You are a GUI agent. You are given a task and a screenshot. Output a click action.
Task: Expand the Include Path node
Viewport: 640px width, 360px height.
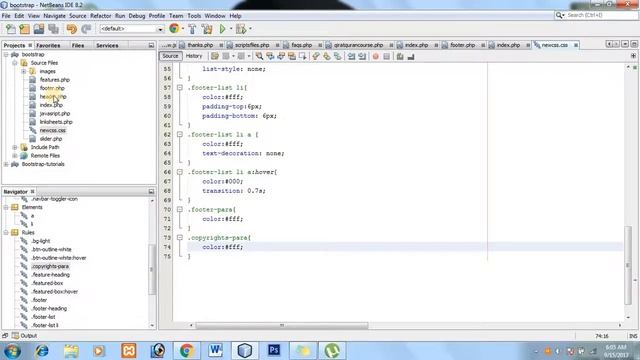pyautogui.click(x=15, y=147)
